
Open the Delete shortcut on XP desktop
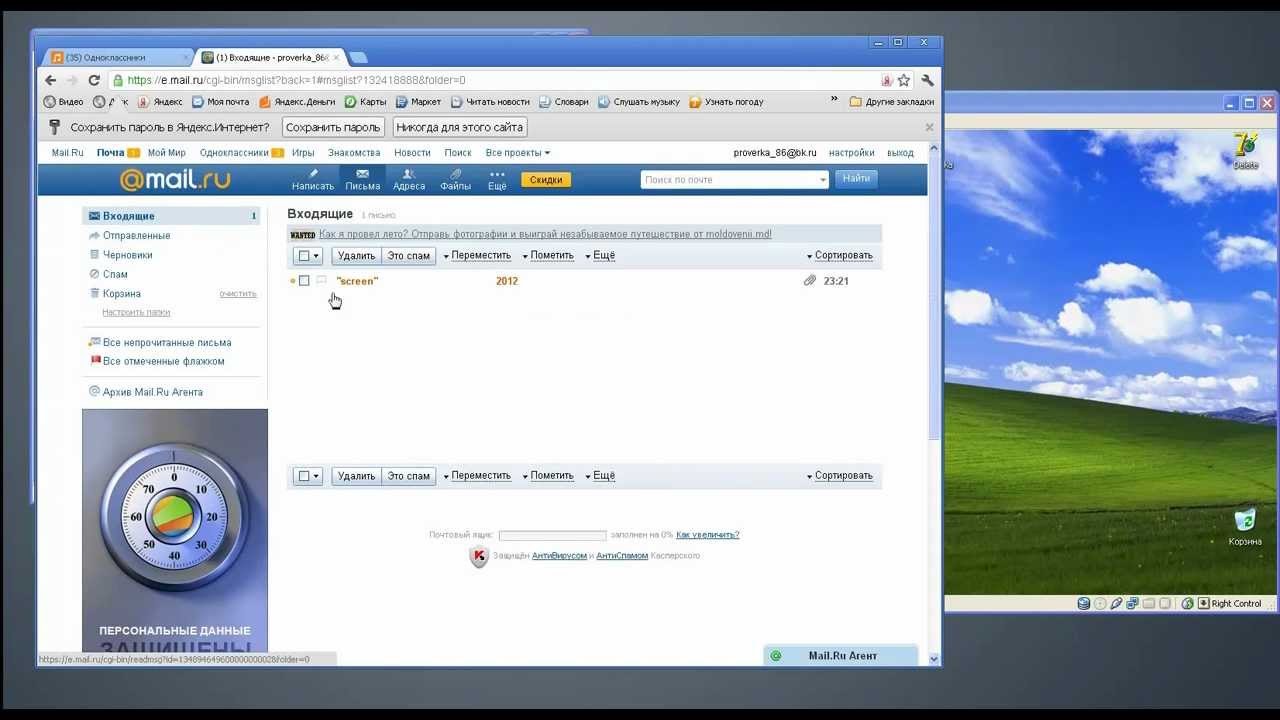[x=1245, y=150]
